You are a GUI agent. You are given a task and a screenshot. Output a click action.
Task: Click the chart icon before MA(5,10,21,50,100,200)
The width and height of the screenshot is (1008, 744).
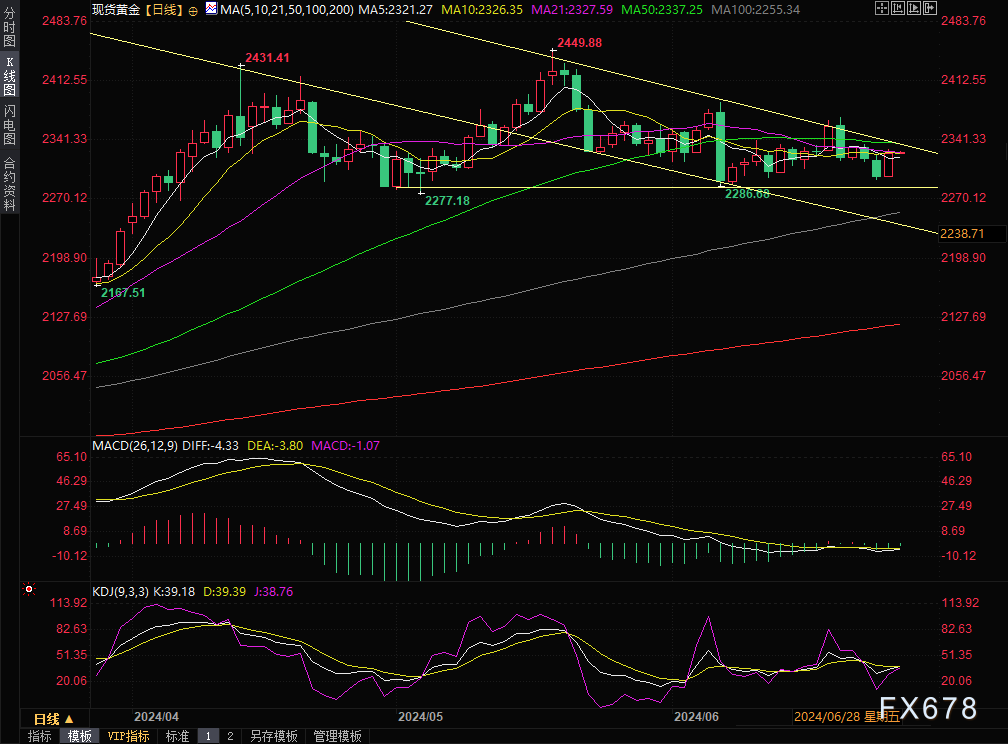point(210,8)
